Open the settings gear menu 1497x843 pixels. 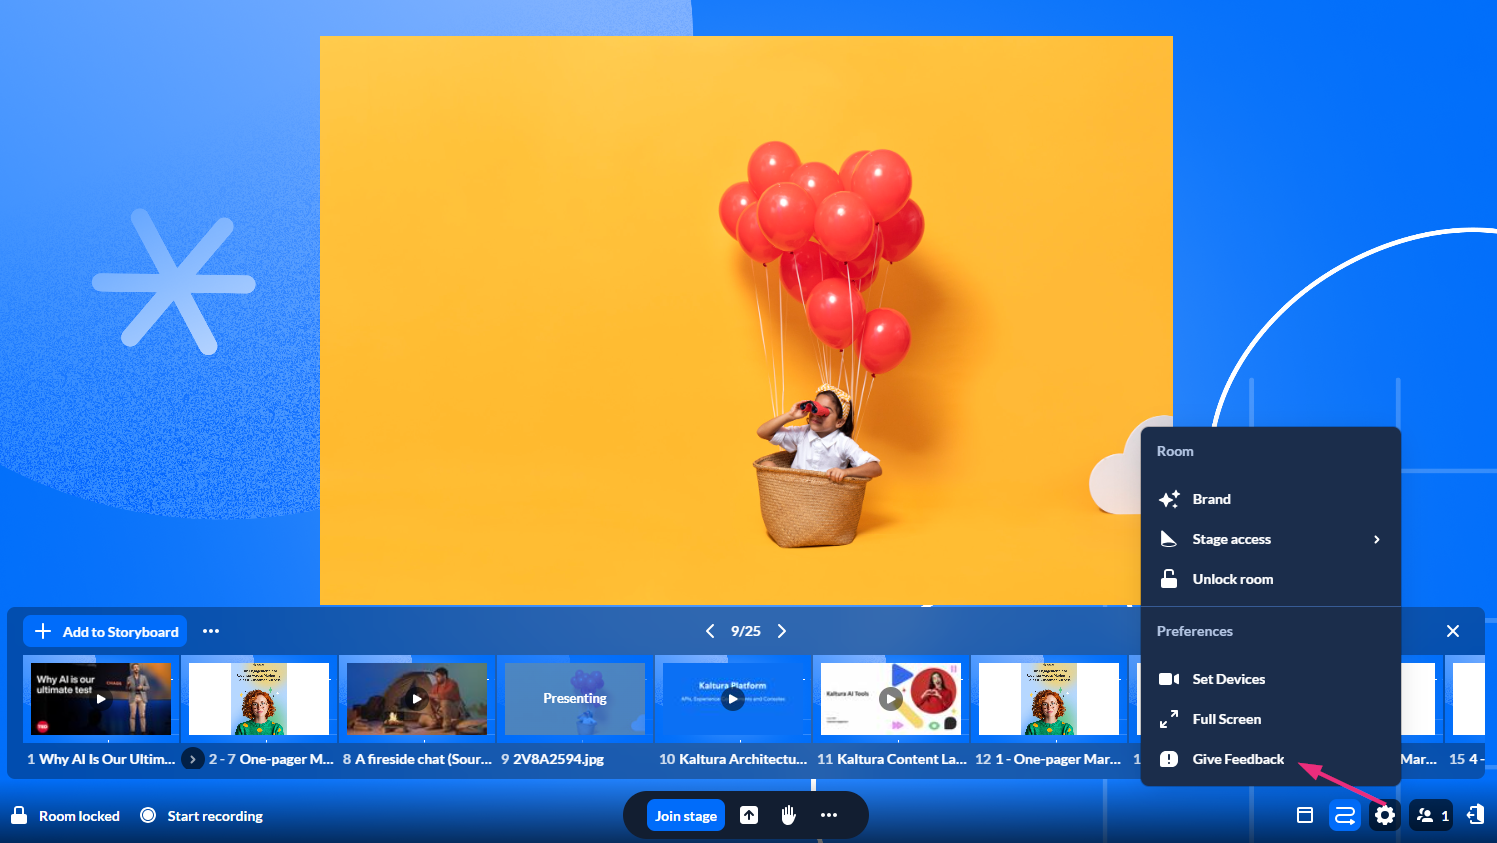point(1385,816)
